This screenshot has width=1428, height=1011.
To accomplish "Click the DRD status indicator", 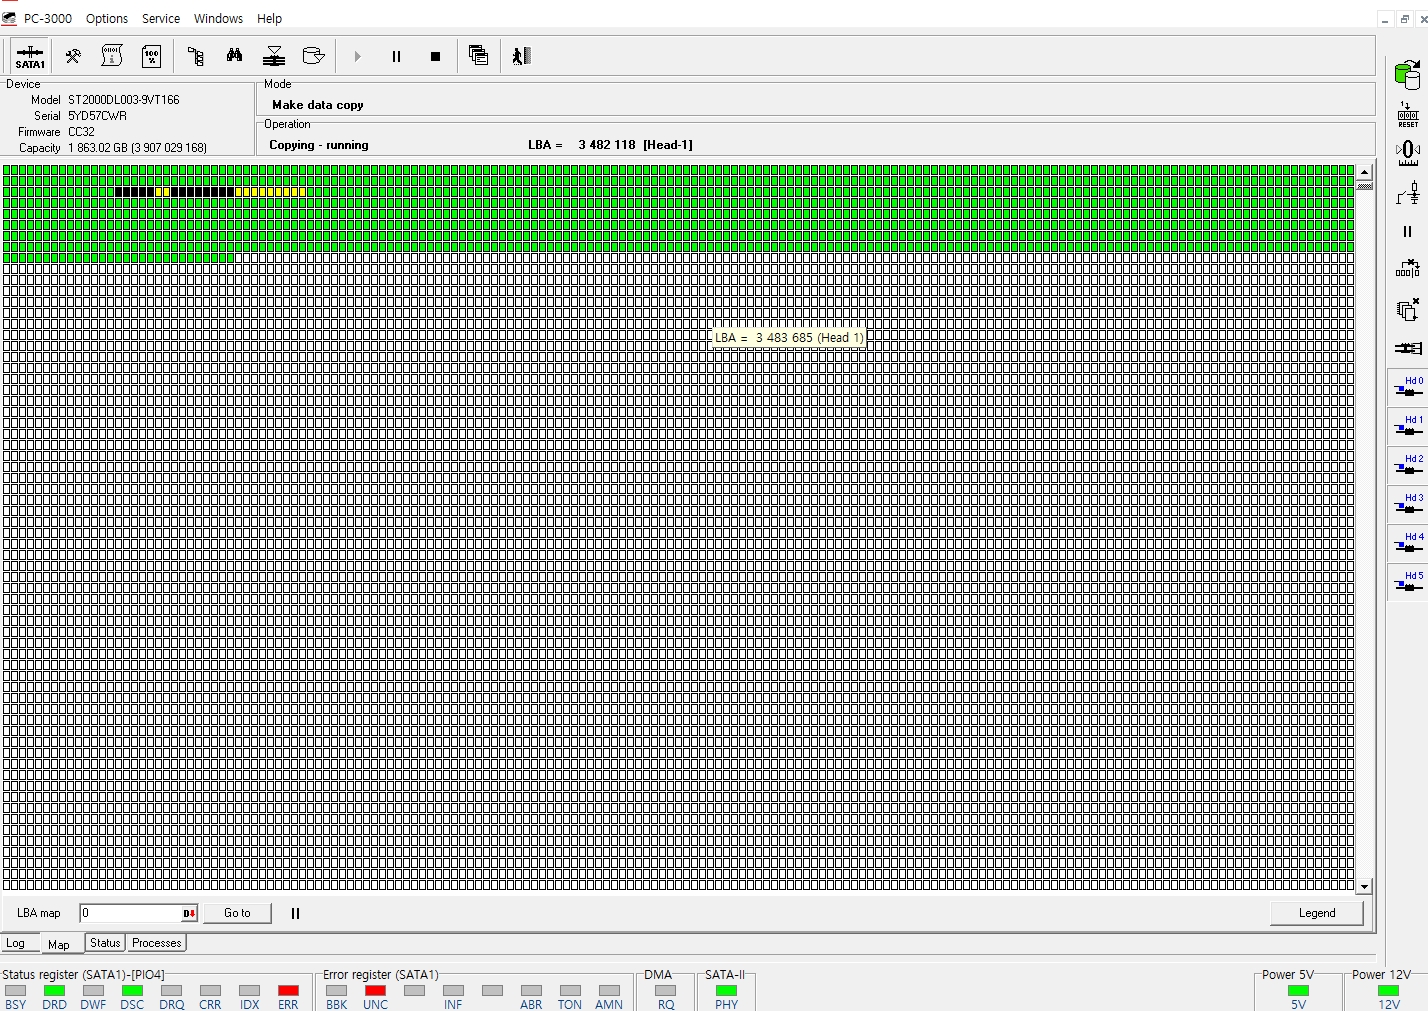I will (54, 991).
